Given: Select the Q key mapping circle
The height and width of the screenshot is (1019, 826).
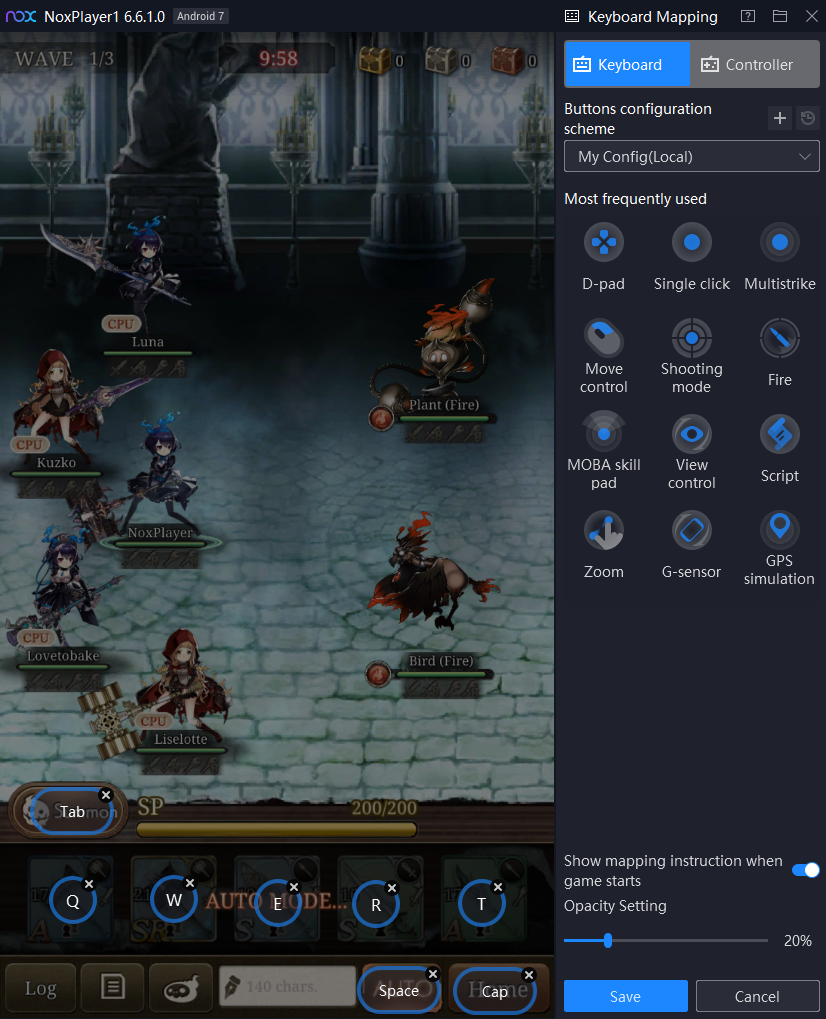Looking at the screenshot, I should 73,901.
